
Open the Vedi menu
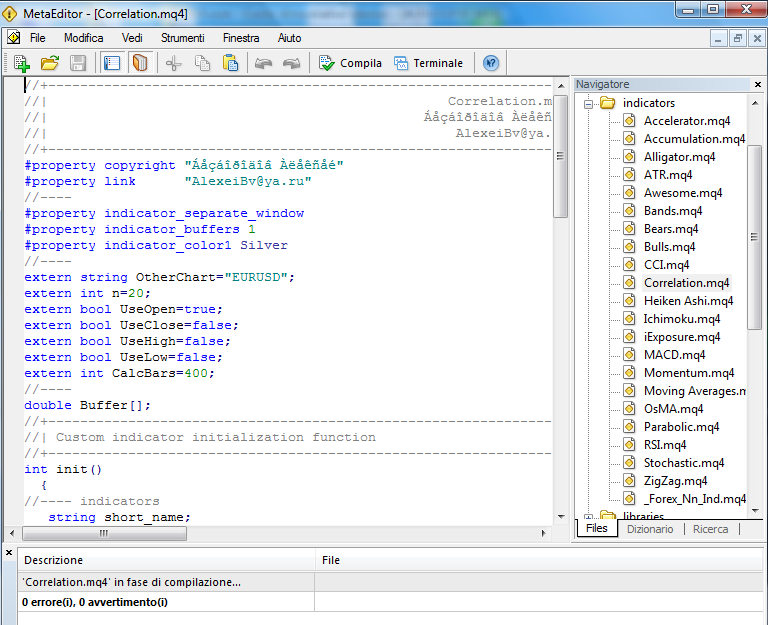(x=132, y=38)
